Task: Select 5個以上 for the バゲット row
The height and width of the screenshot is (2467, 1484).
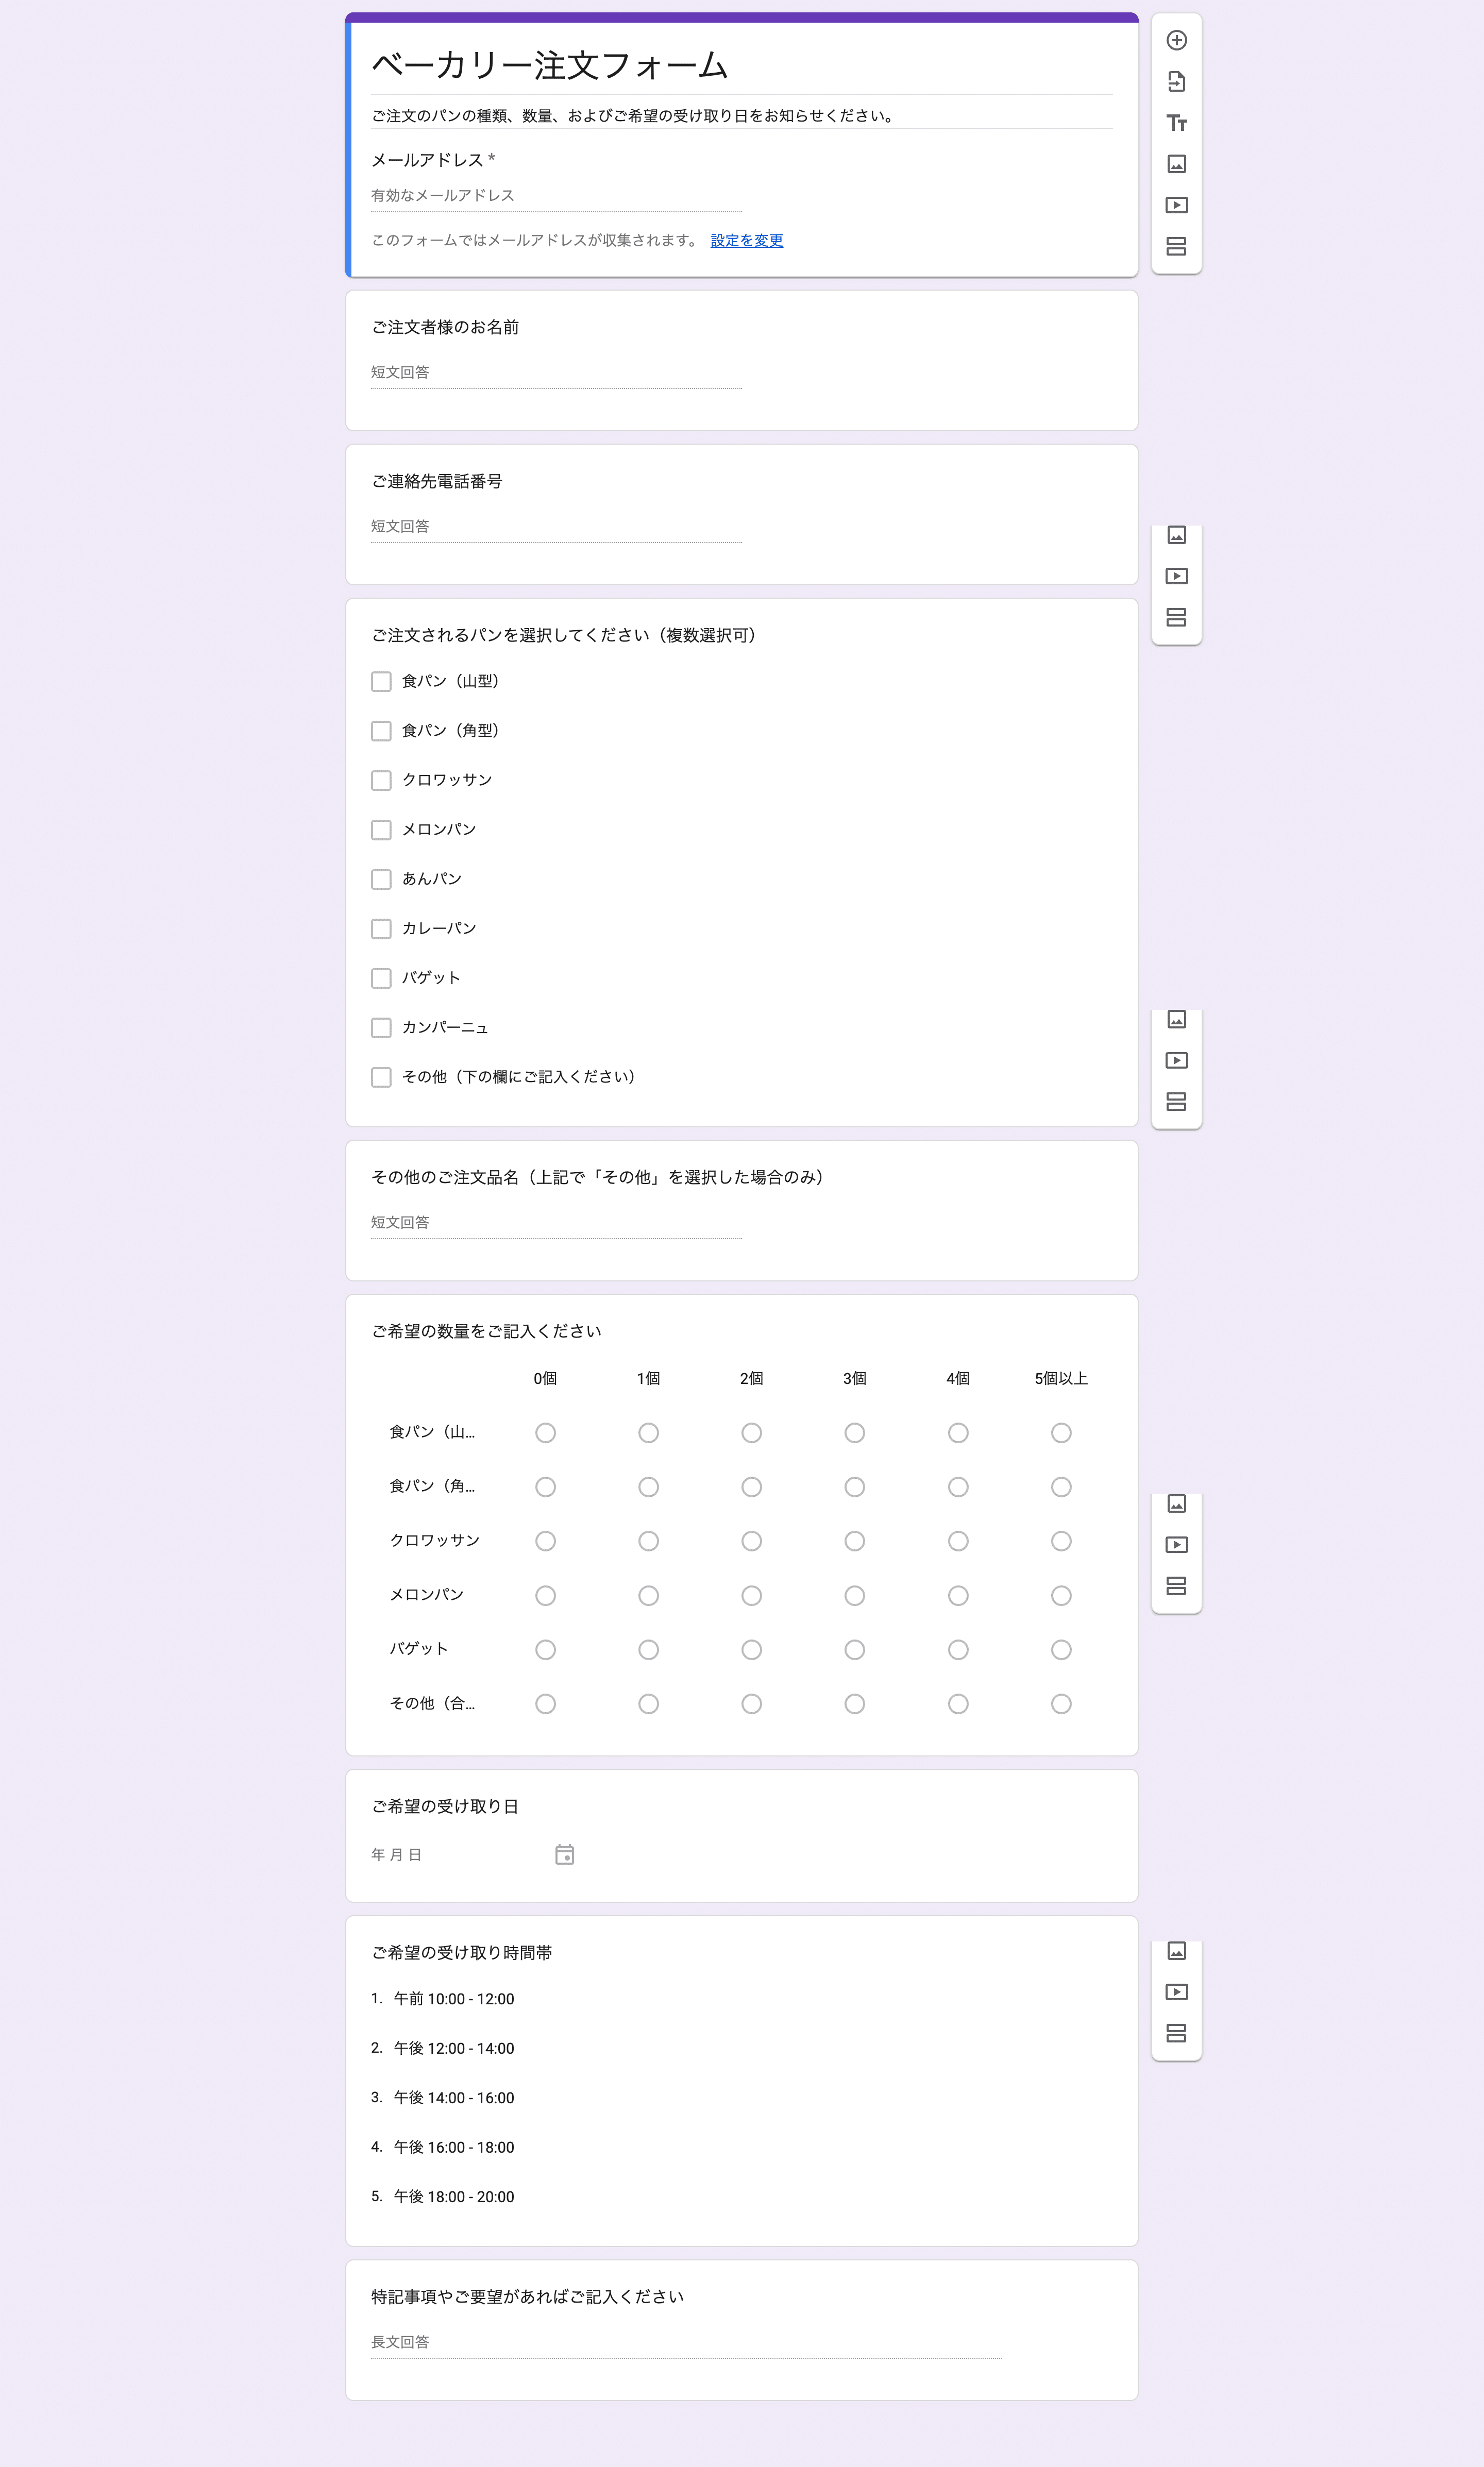Action: click(x=1061, y=1650)
